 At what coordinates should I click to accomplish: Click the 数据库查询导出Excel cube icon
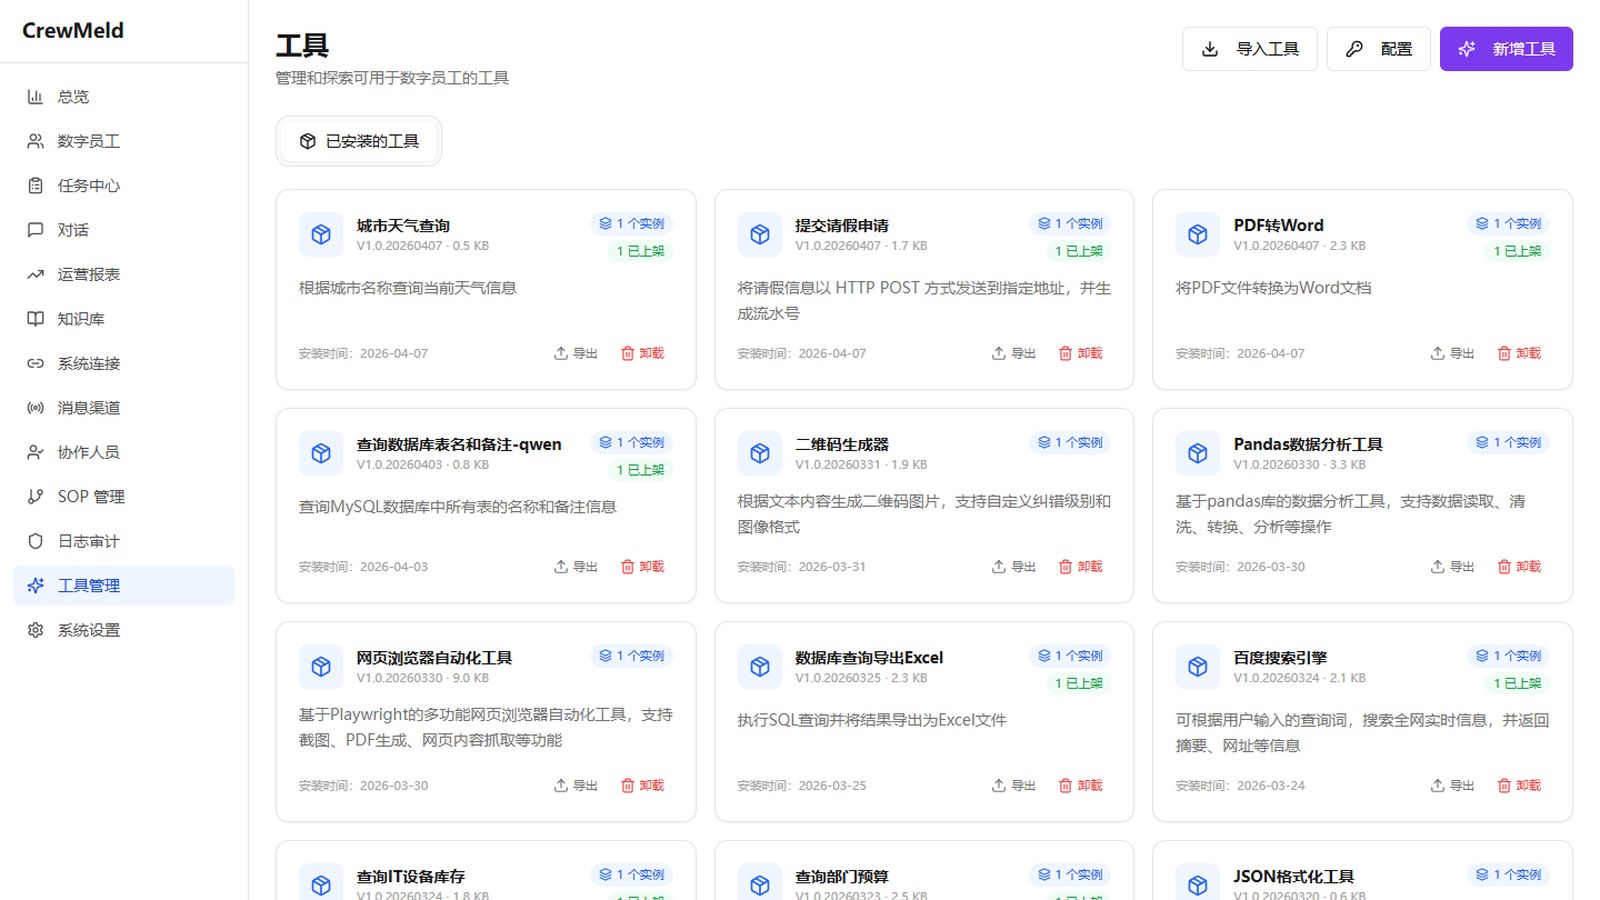pos(760,667)
